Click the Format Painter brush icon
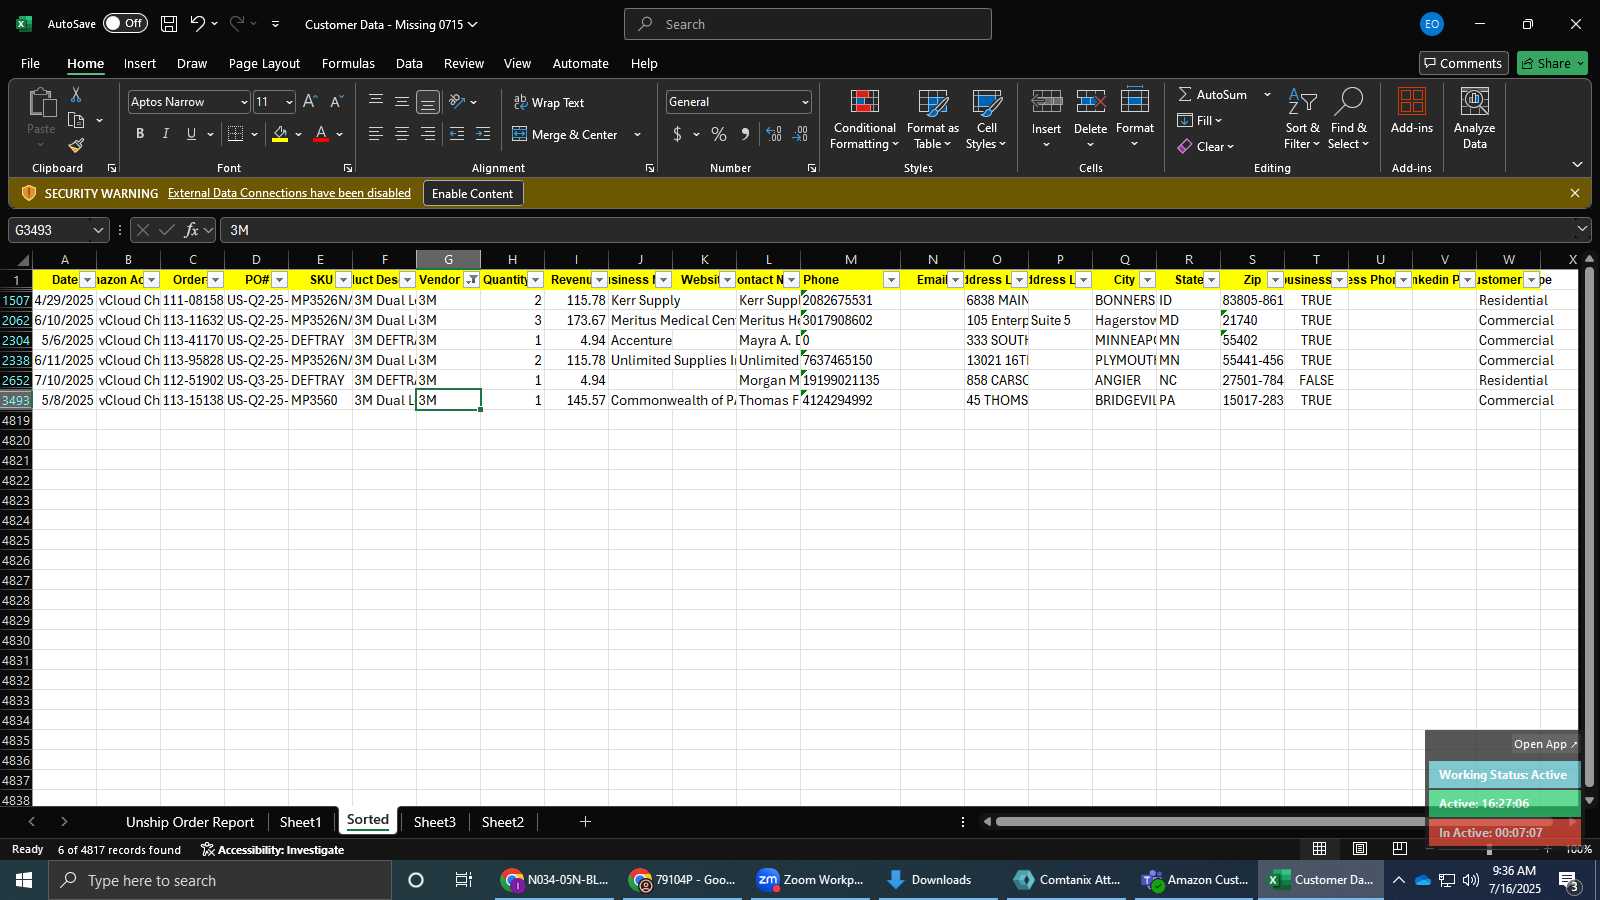This screenshot has height=900, width=1600. click(x=76, y=146)
